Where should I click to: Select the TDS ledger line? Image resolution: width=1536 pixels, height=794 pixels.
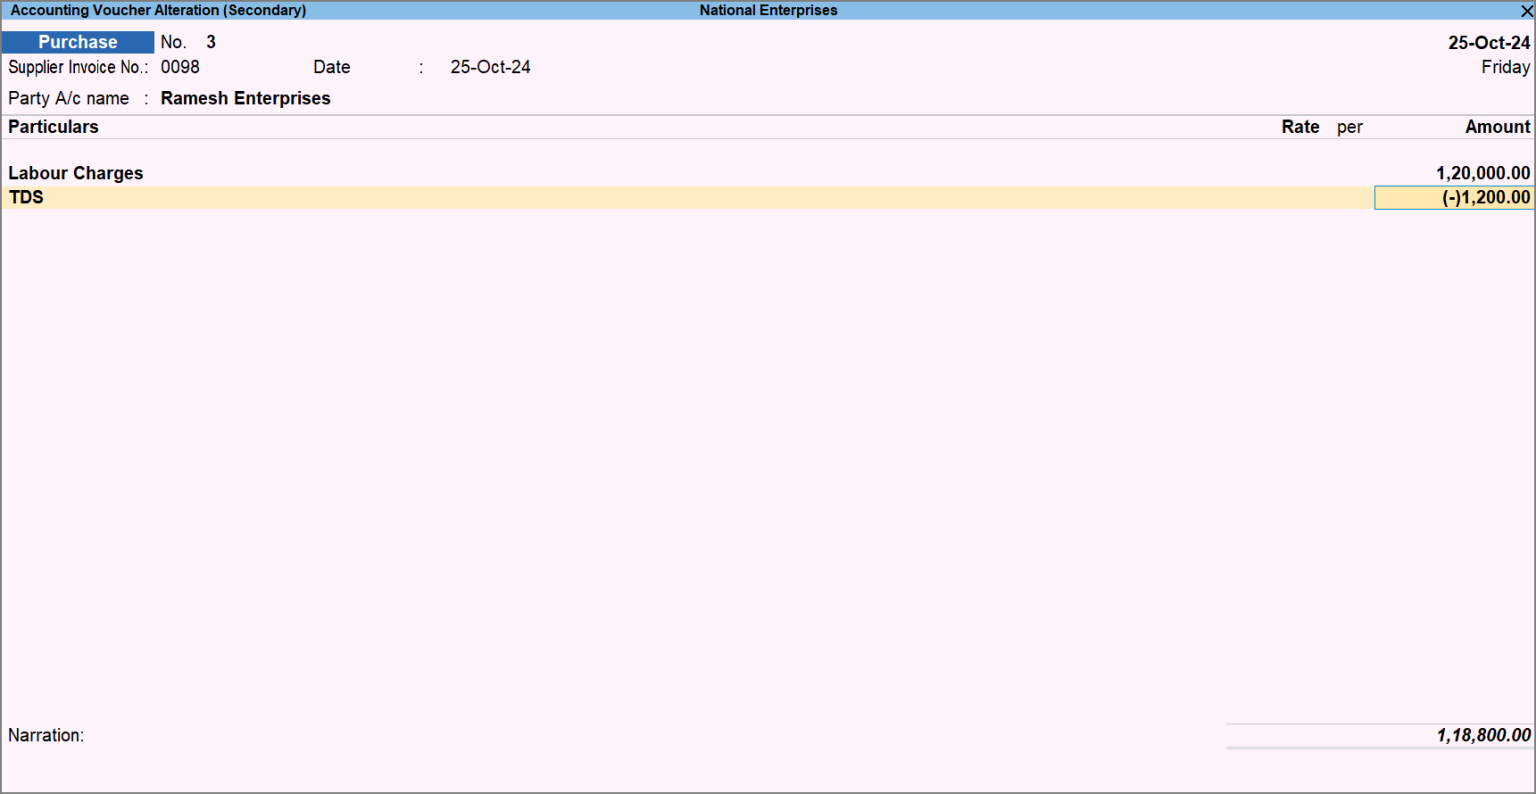(26, 197)
